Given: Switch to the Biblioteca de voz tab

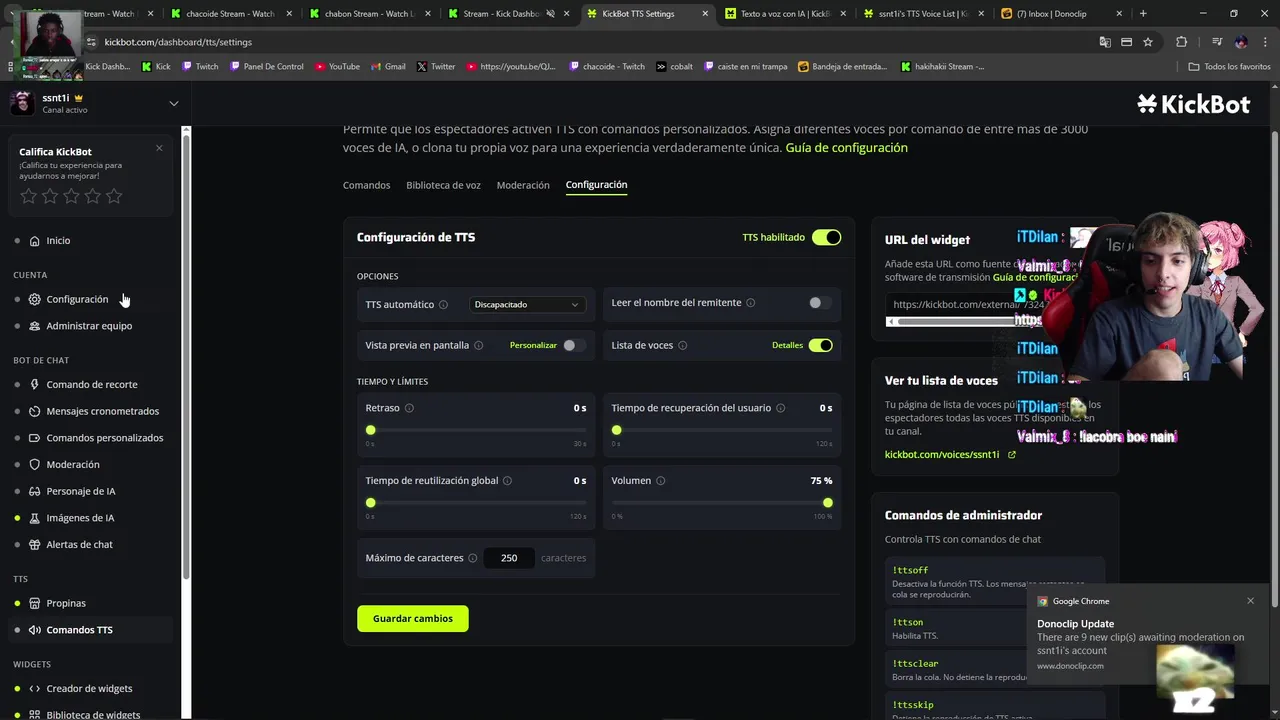Looking at the screenshot, I should [x=443, y=185].
